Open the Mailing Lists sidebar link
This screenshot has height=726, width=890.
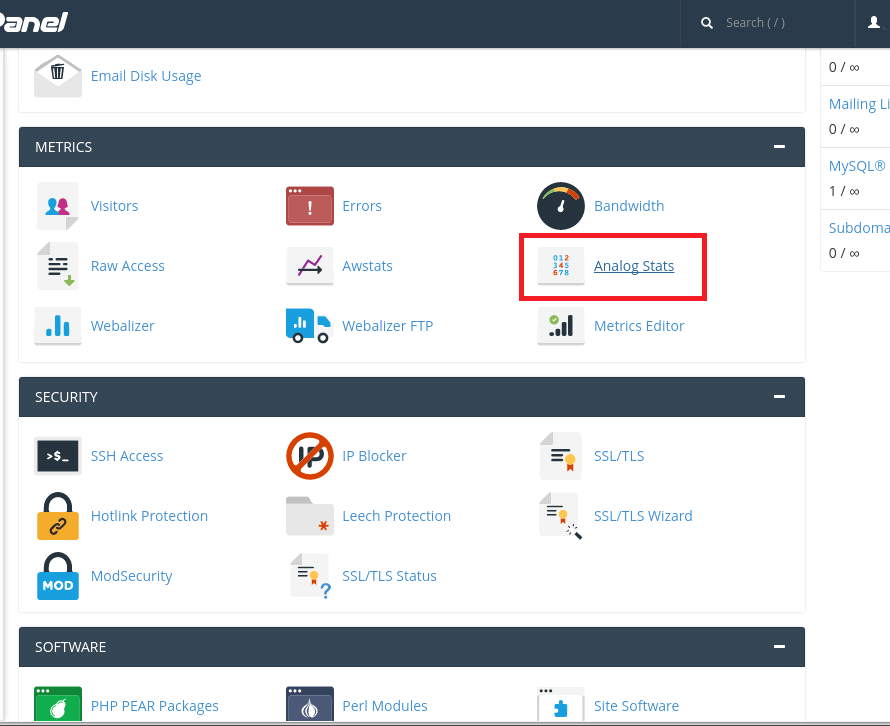[859, 104]
